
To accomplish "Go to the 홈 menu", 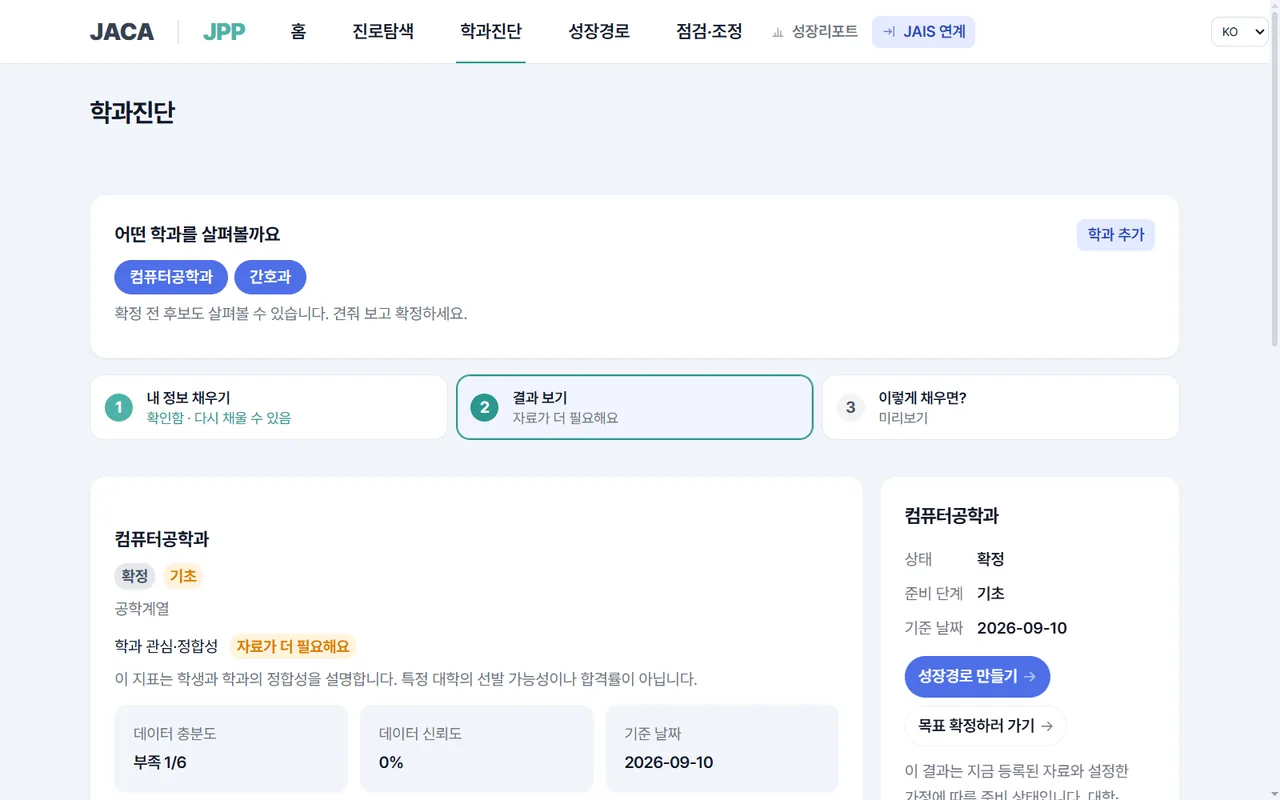I will click(298, 32).
